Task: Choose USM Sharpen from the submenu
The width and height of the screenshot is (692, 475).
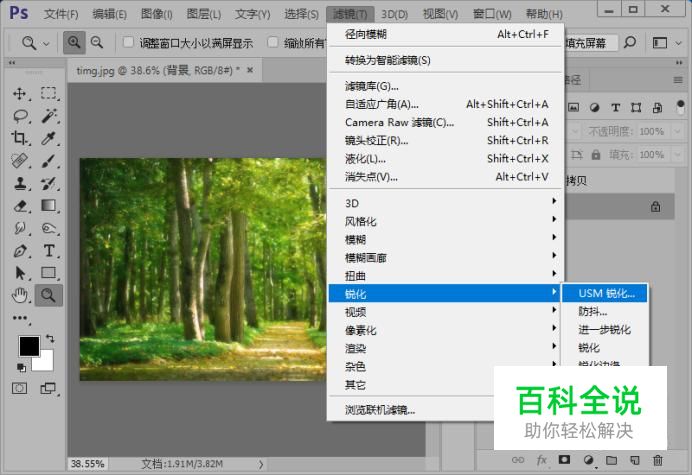Action: coord(605,293)
